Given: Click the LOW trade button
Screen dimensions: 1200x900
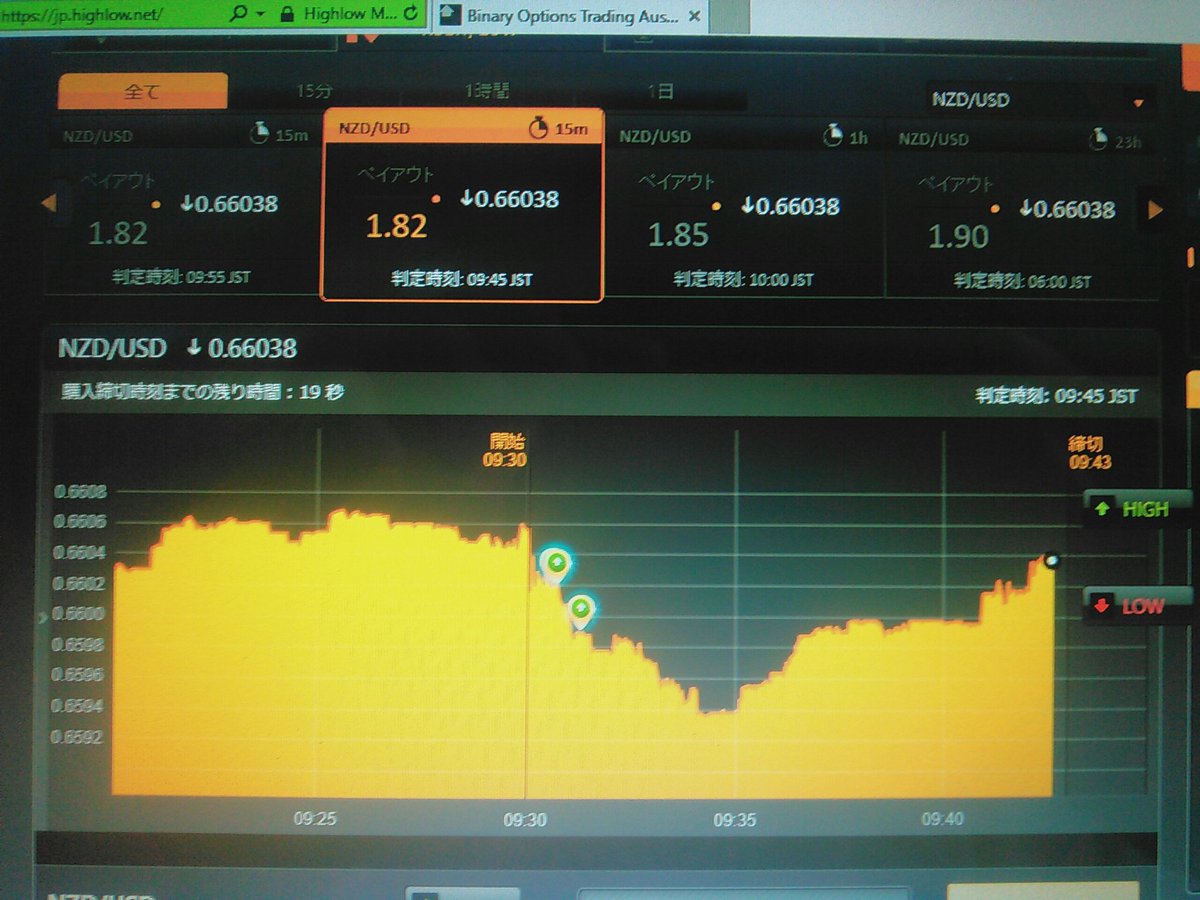Looking at the screenshot, I should coord(1137,606).
